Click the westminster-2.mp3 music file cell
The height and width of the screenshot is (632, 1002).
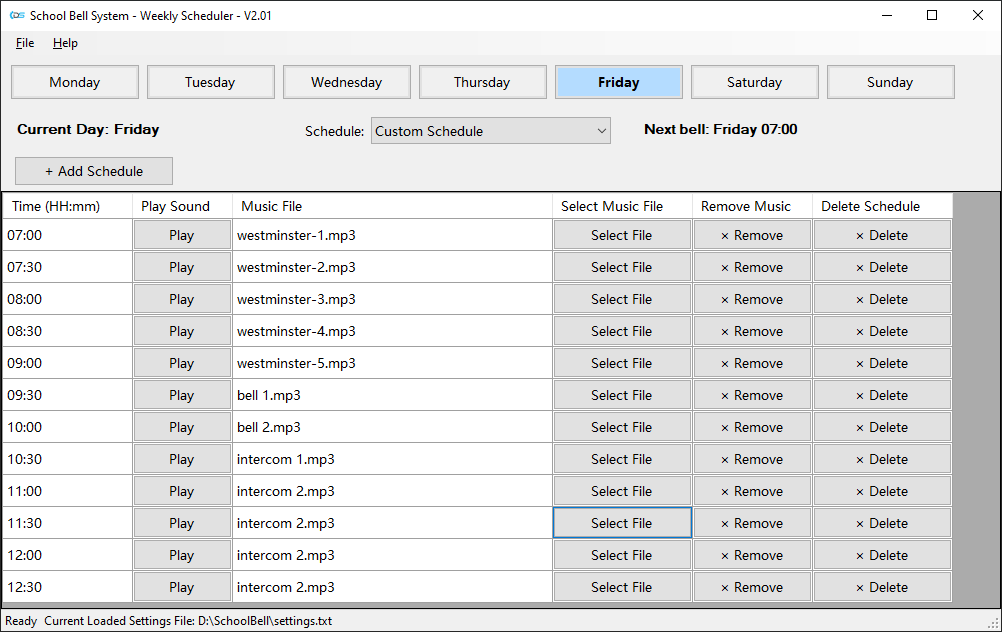pos(392,267)
